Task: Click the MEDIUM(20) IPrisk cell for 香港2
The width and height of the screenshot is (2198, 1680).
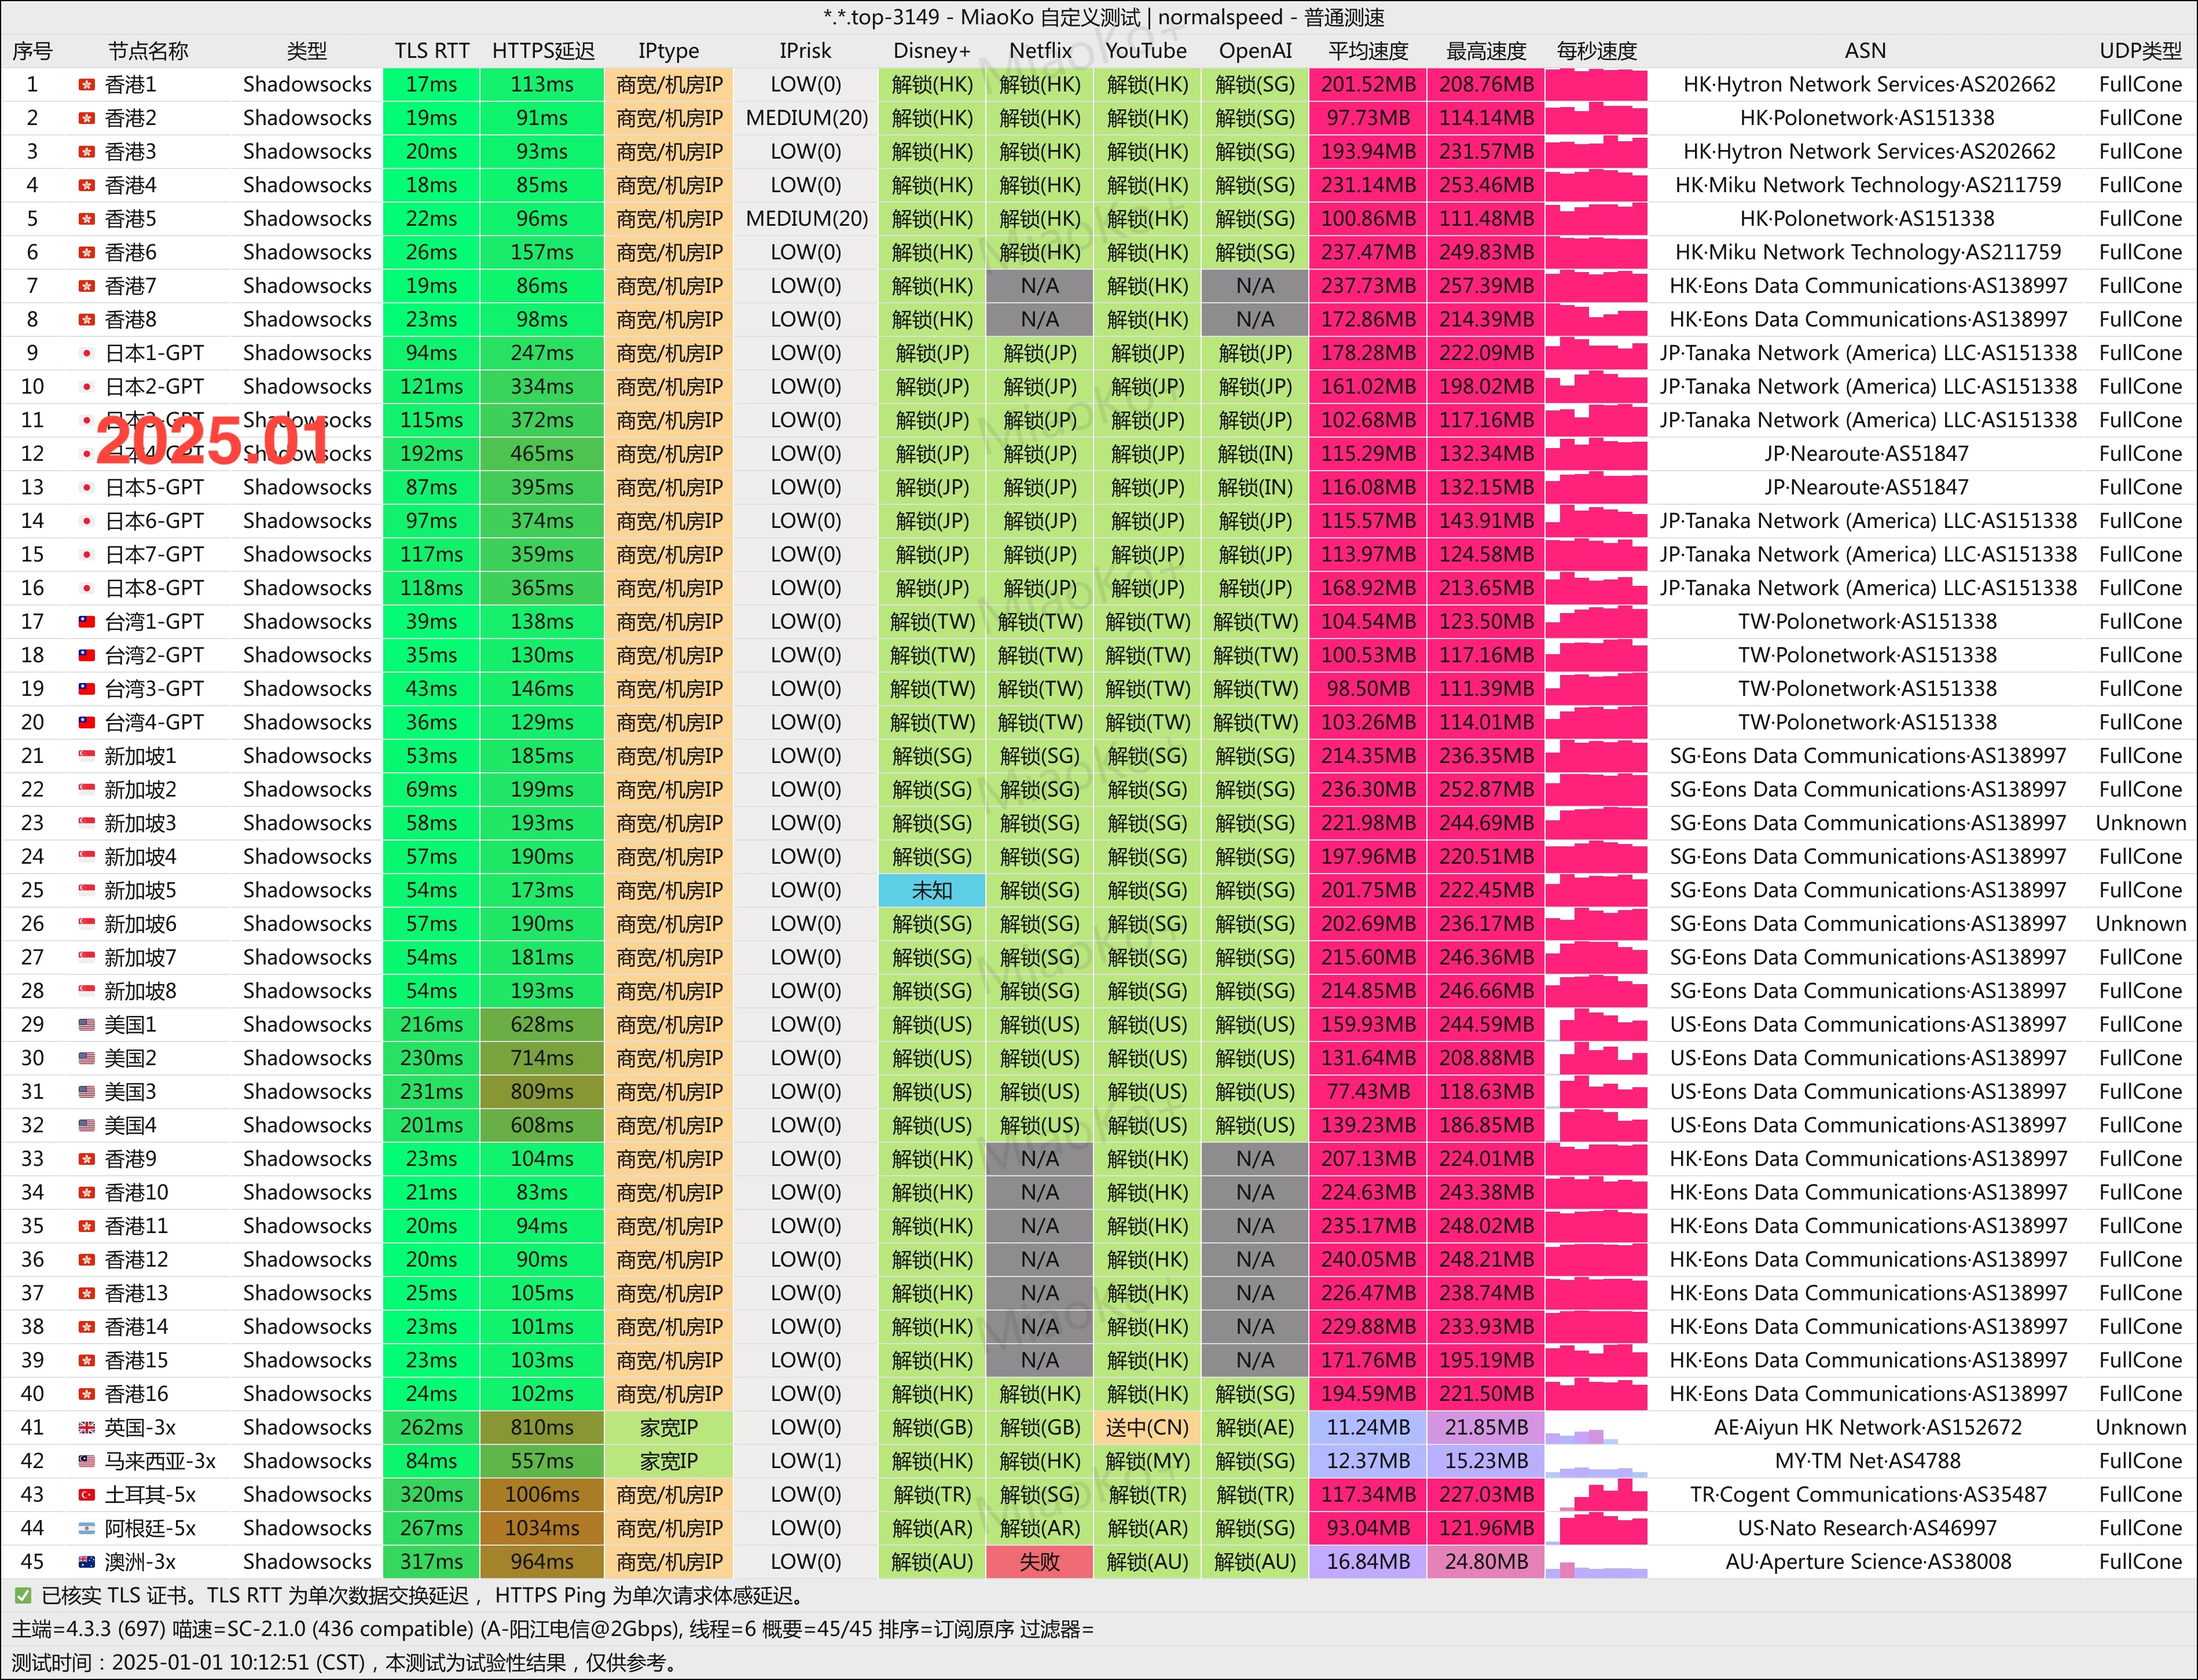Action: [806, 118]
